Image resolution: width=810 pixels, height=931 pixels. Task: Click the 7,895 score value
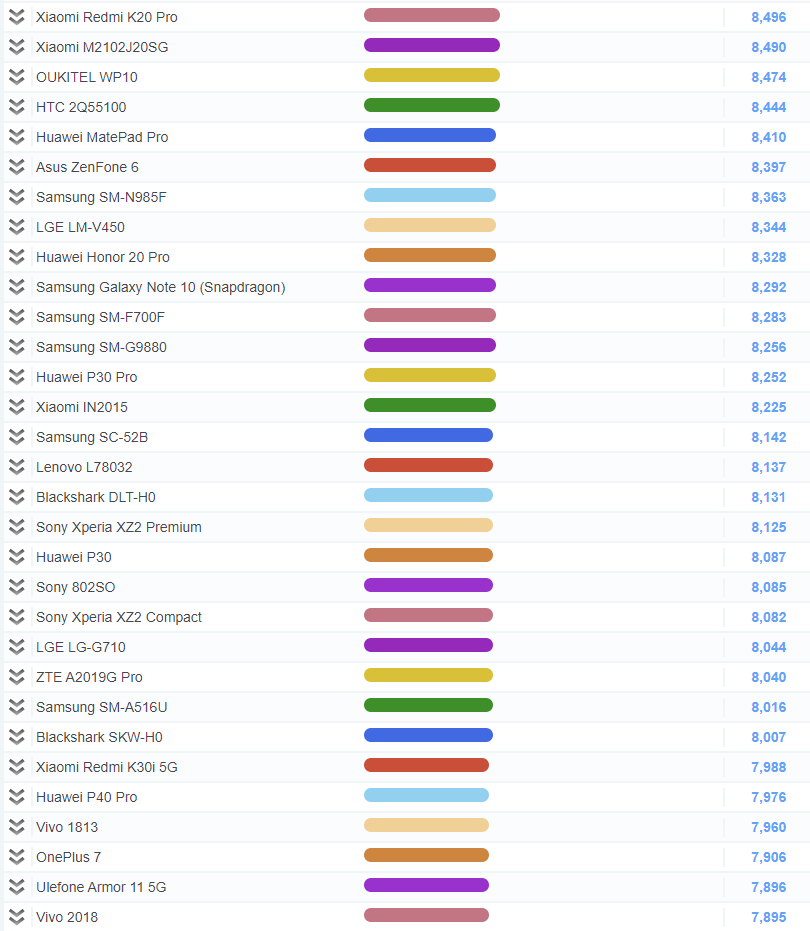(768, 917)
